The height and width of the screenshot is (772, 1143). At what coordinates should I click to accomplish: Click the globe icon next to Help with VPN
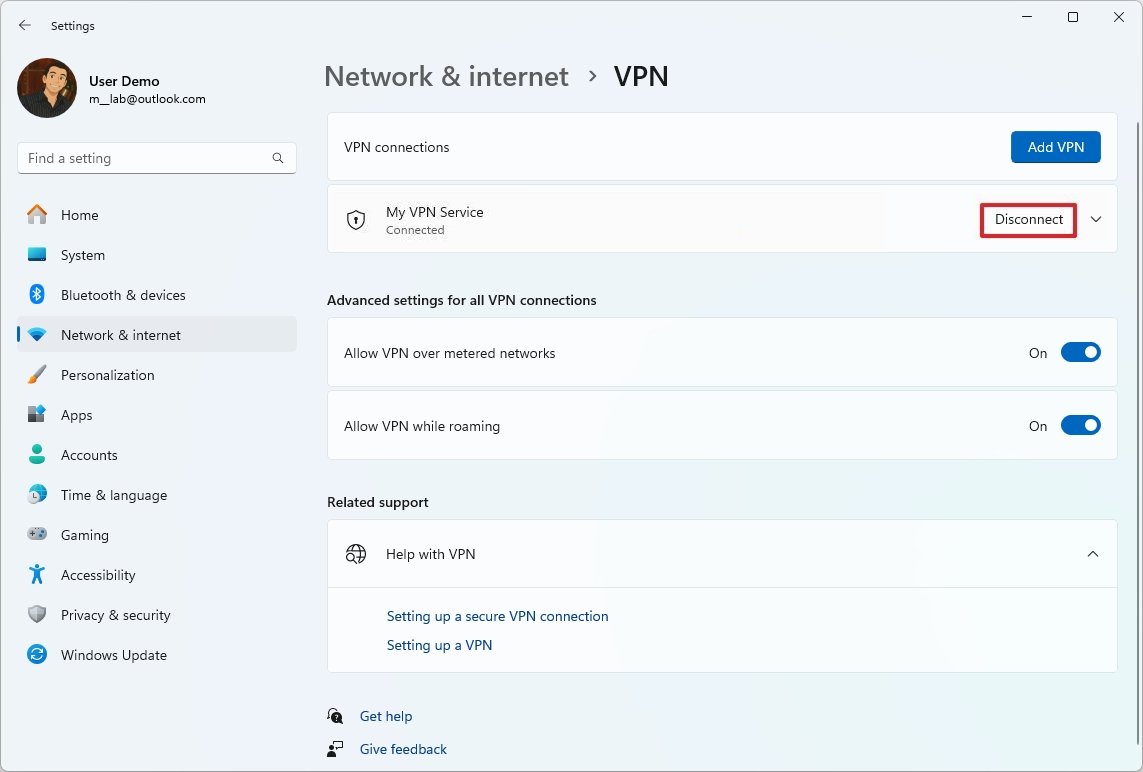pos(356,553)
